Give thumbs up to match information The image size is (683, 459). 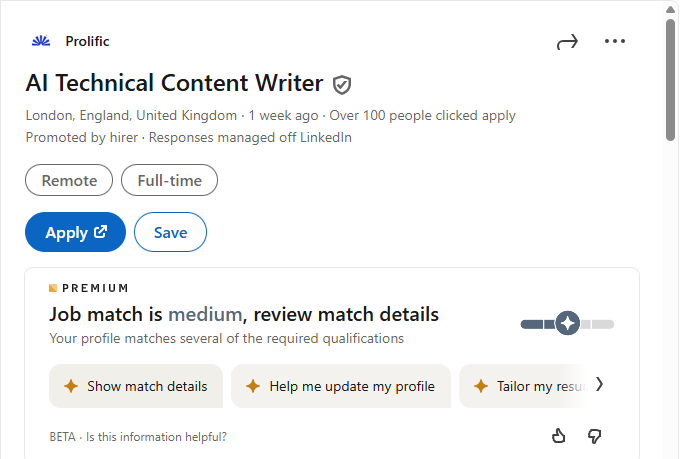(x=559, y=436)
